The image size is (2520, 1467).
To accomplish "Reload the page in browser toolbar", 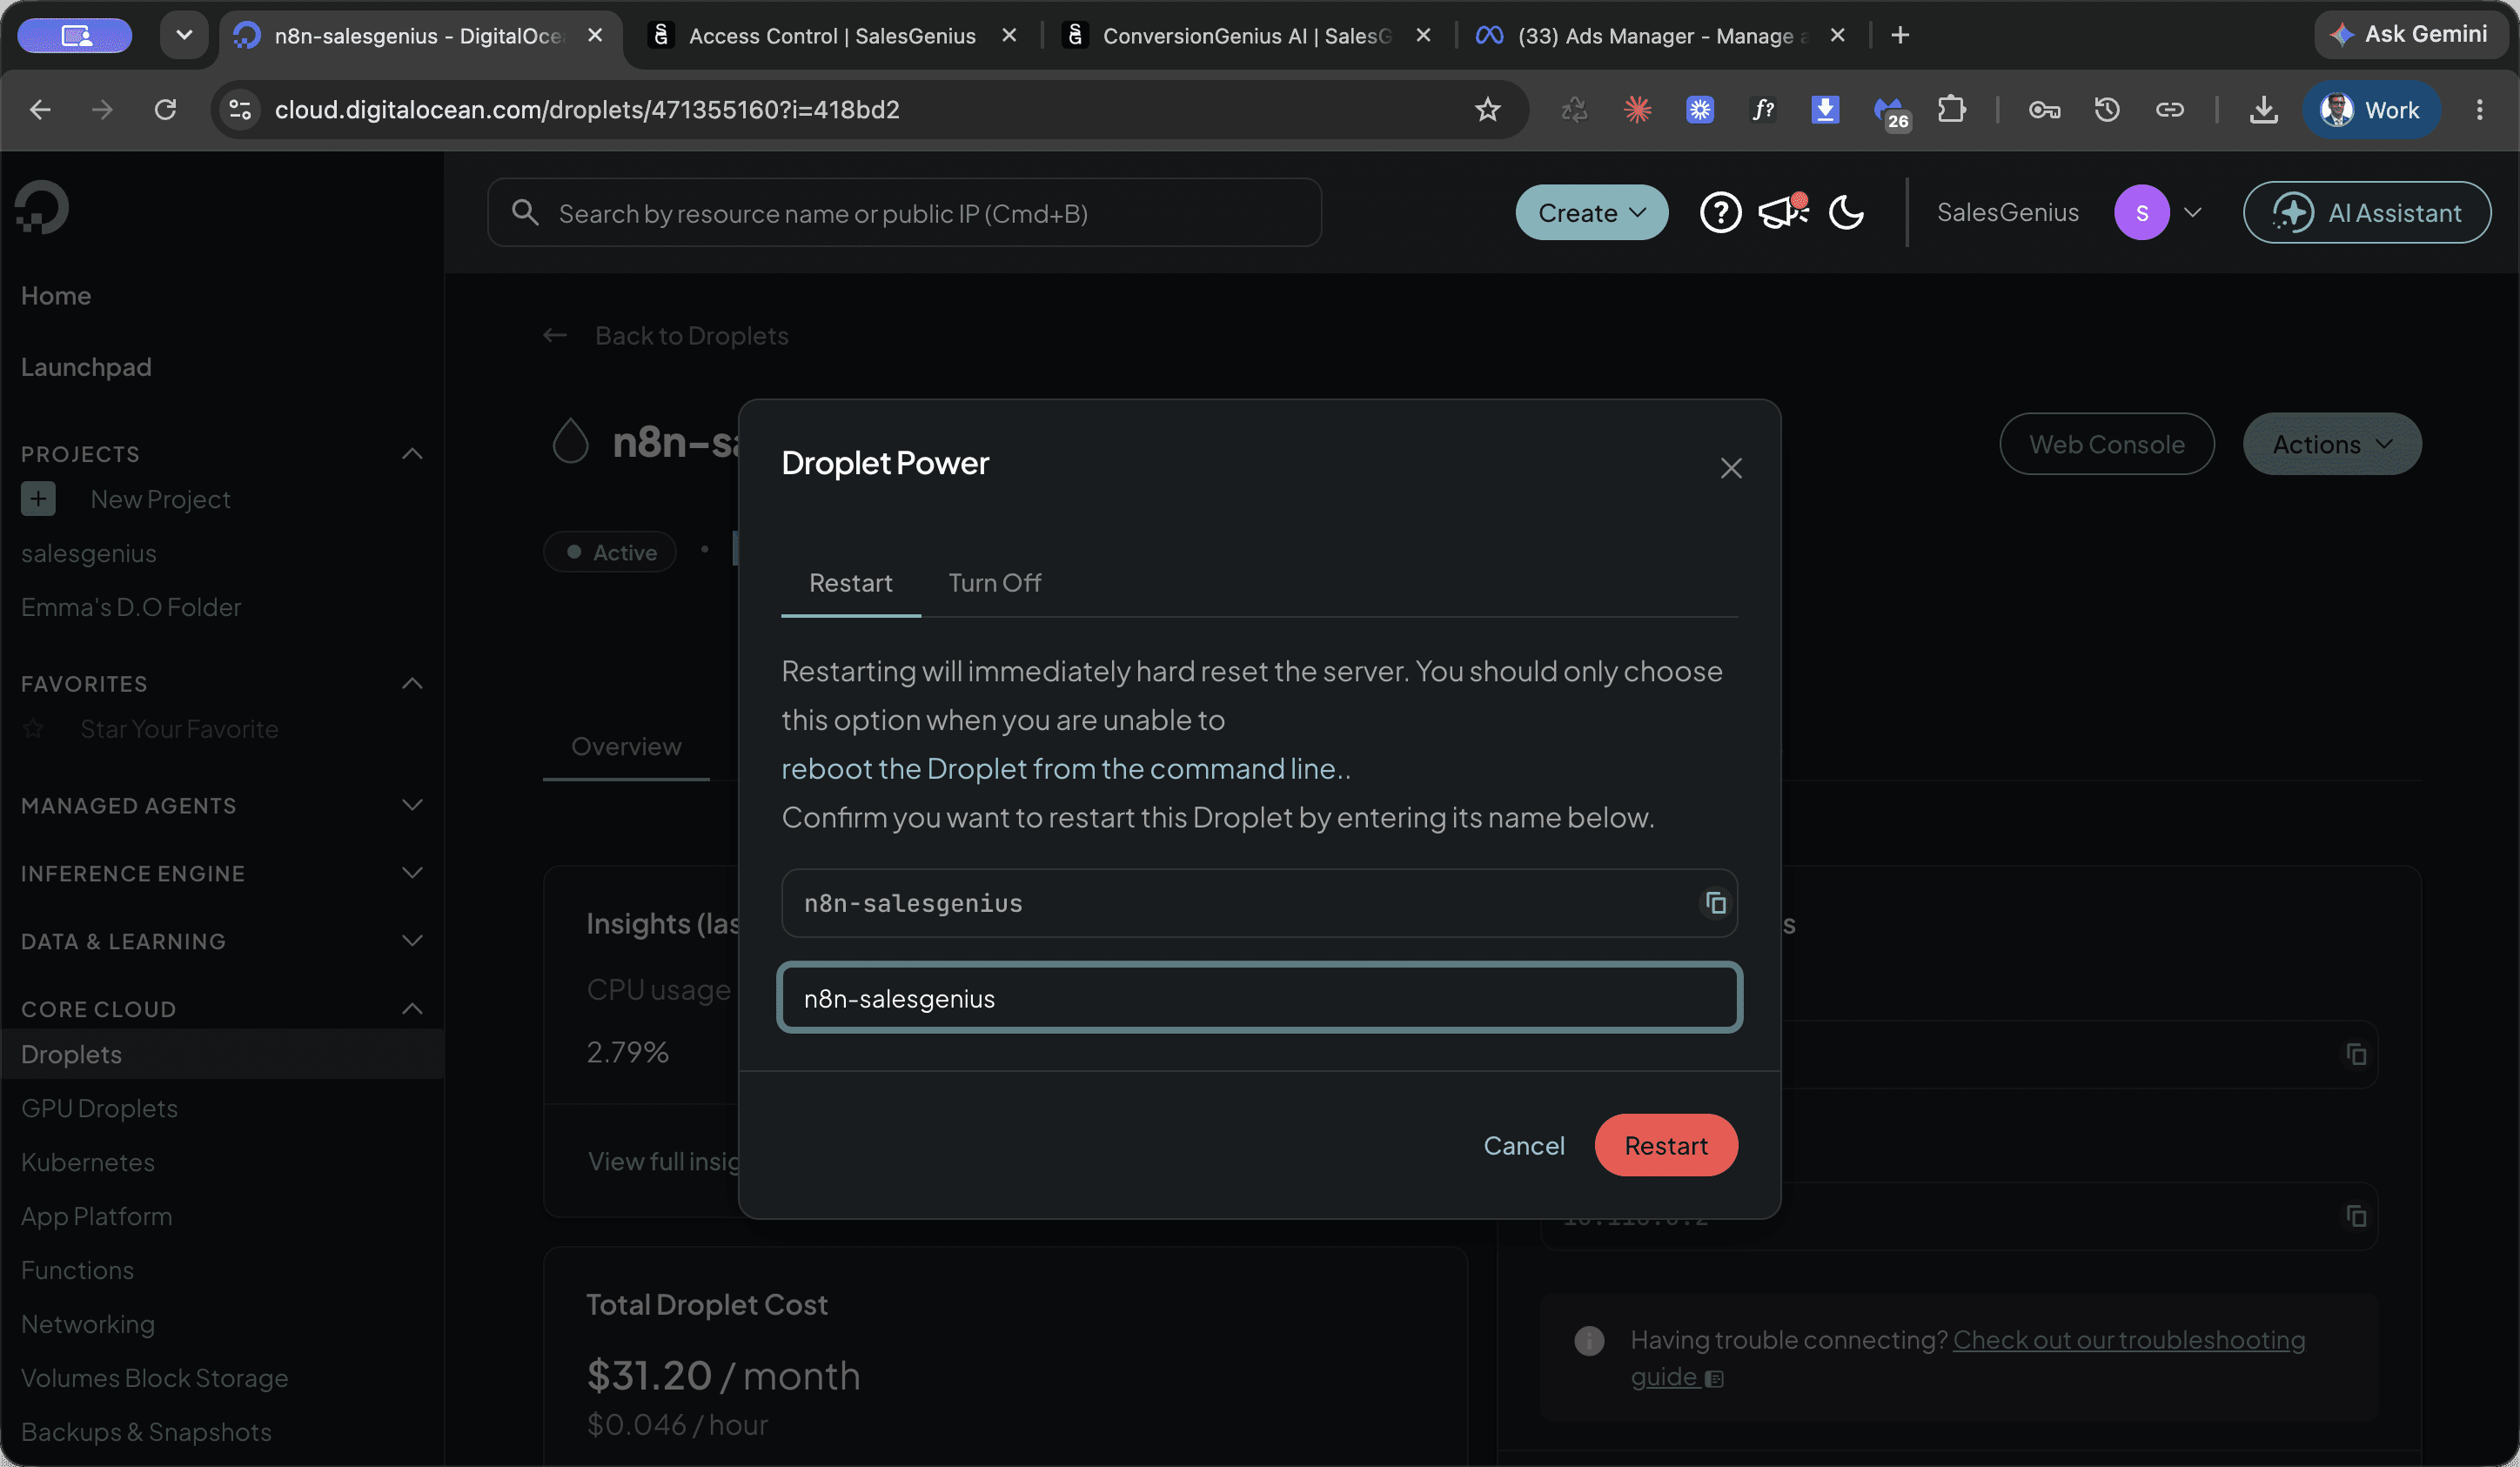I will pyautogui.click(x=165, y=109).
